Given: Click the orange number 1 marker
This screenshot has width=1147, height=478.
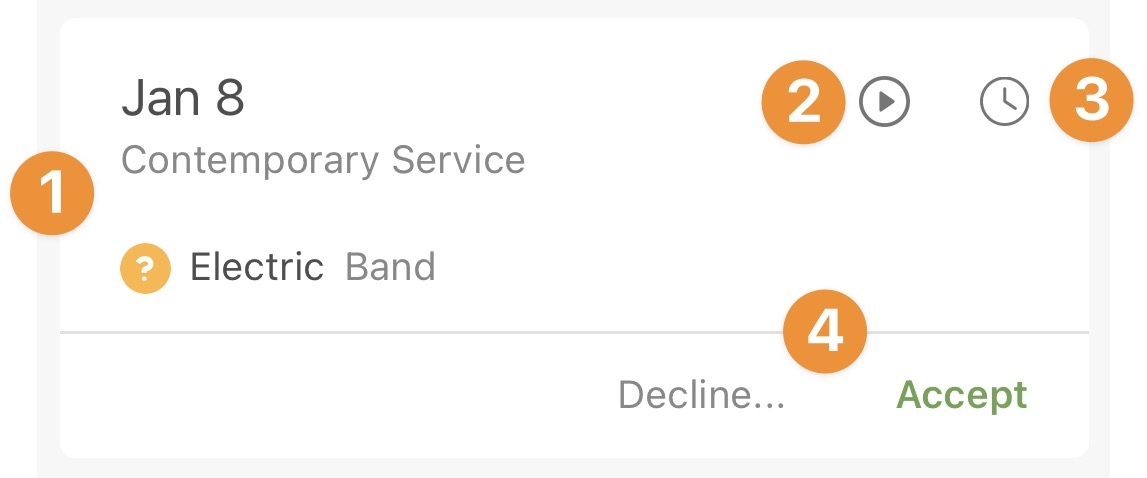Looking at the screenshot, I should pyautogui.click(x=52, y=193).
